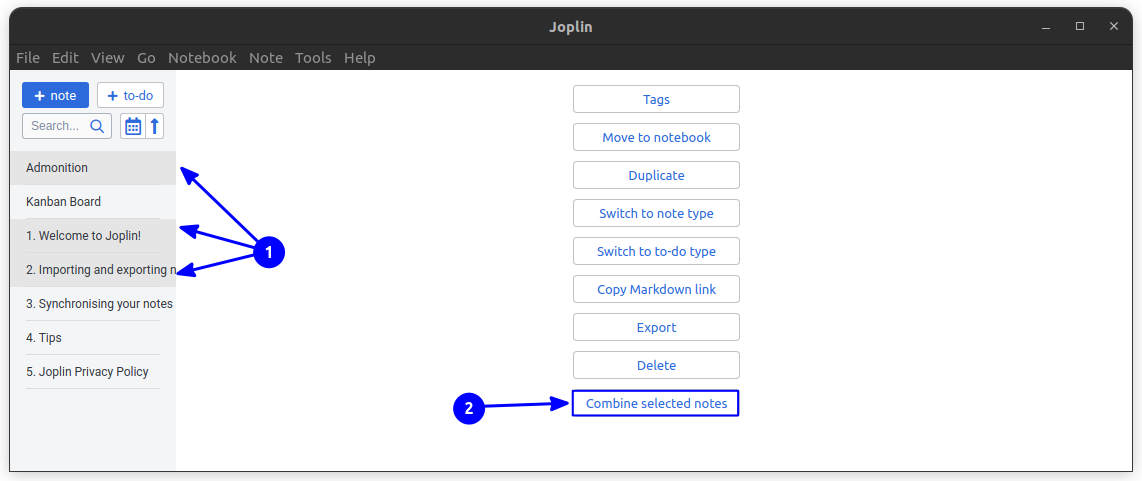Maximize the Joplin window
The height and width of the screenshot is (481, 1142).
click(1080, 26)
